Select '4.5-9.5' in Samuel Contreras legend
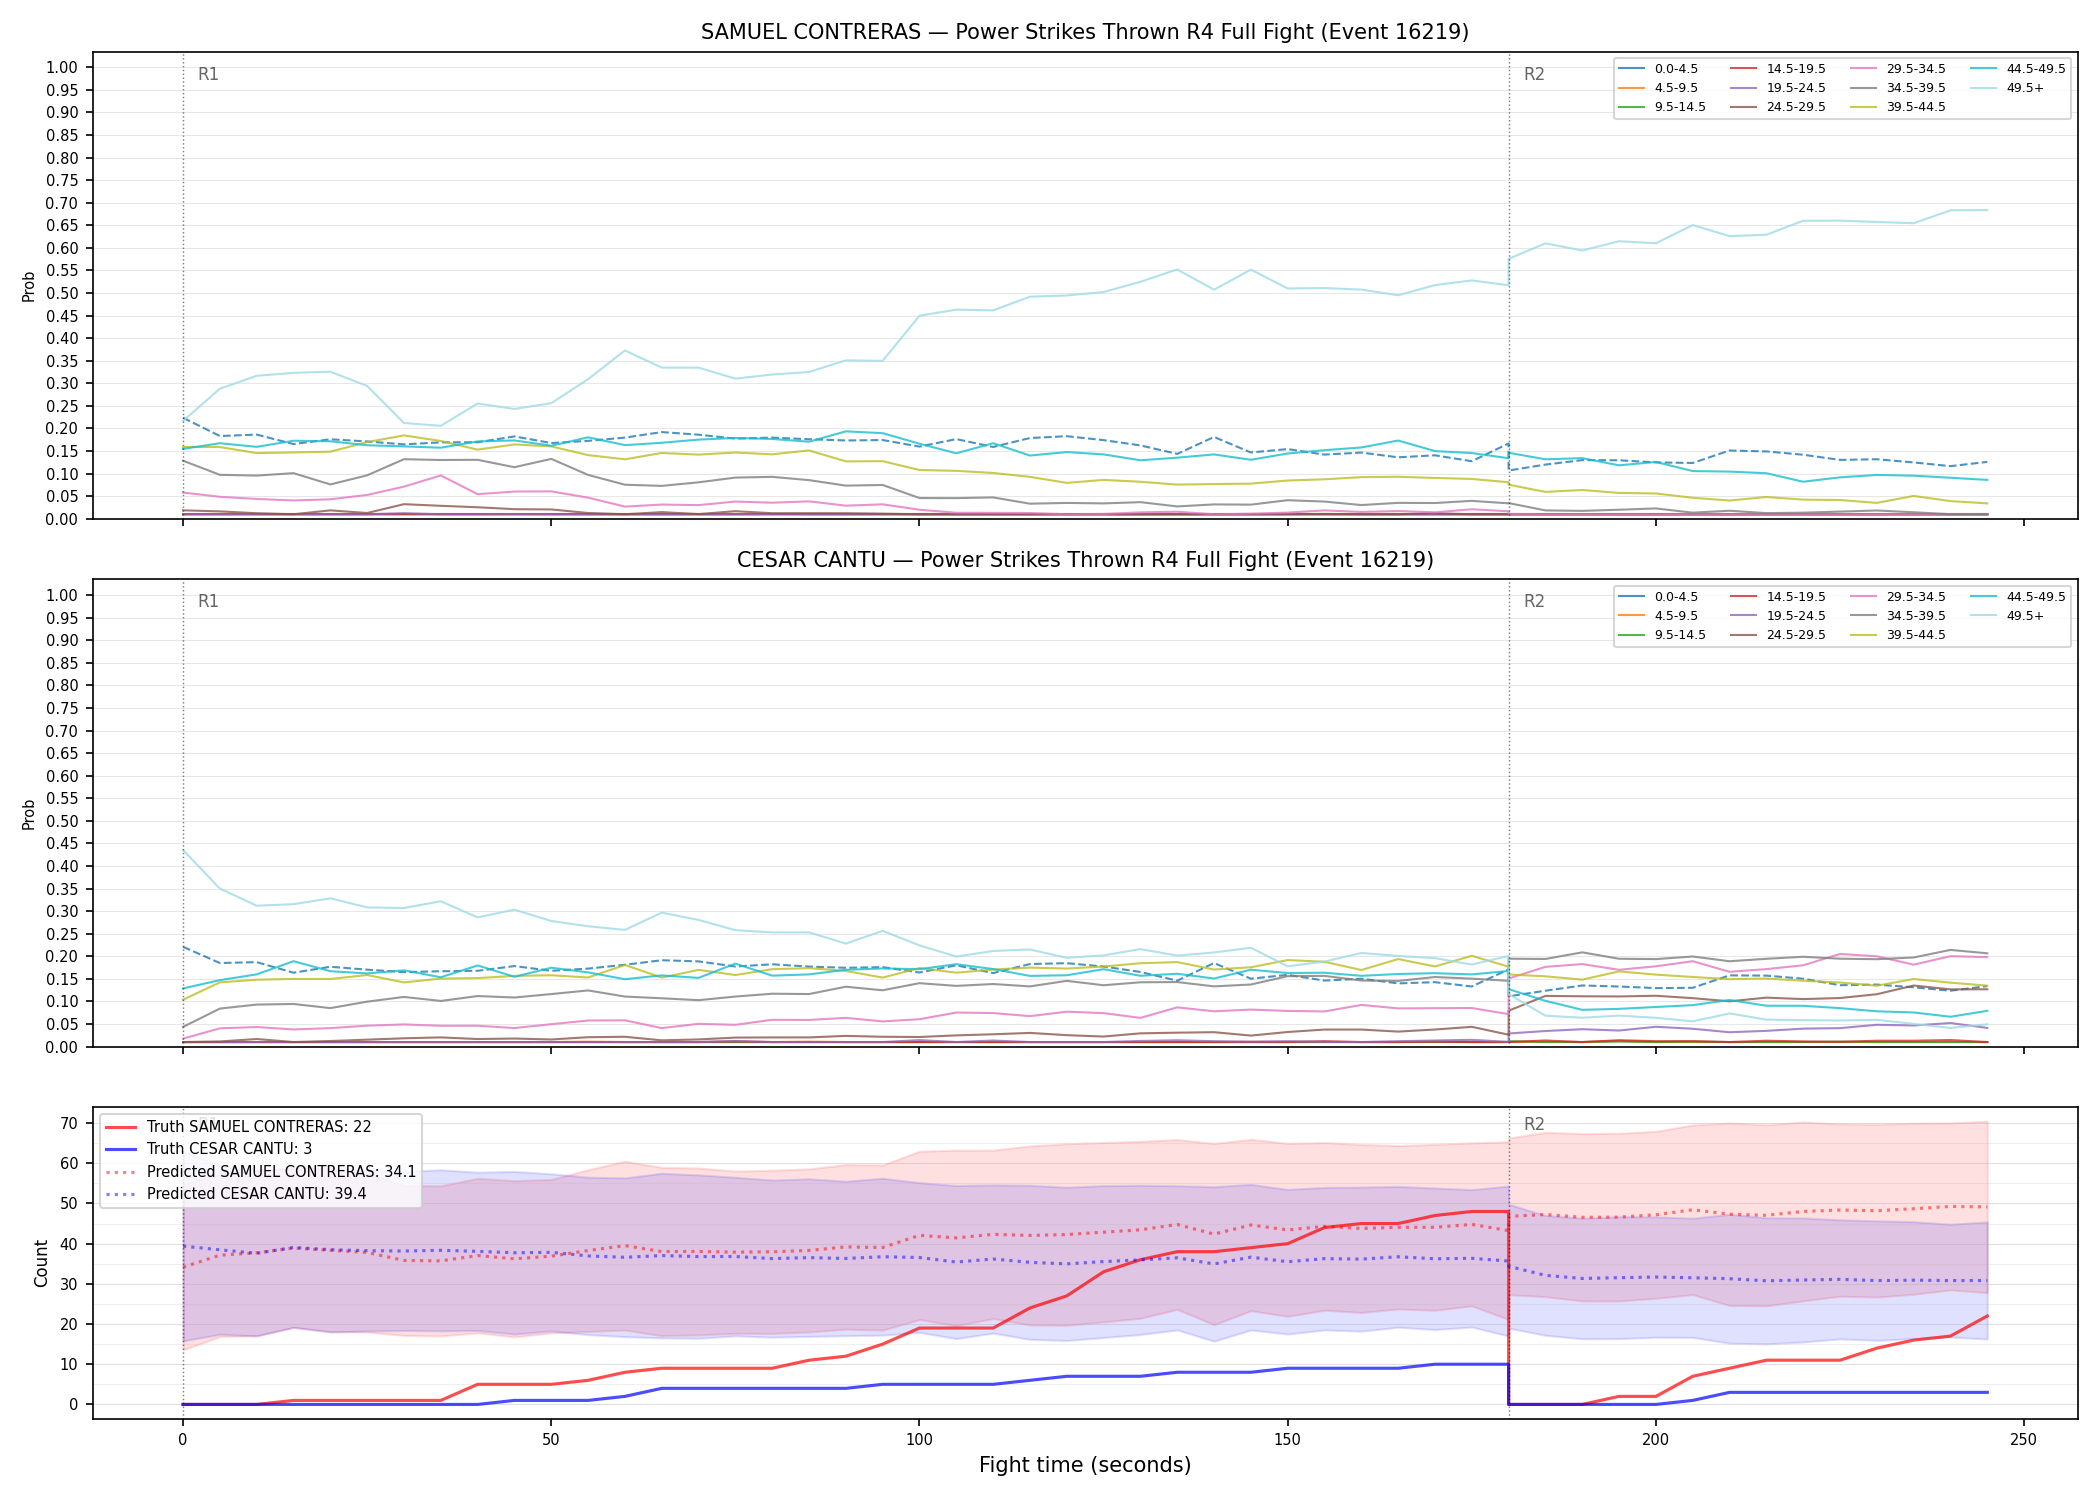The height and width of the screenshot is (1500, 2100). [x=1660, y=88]
